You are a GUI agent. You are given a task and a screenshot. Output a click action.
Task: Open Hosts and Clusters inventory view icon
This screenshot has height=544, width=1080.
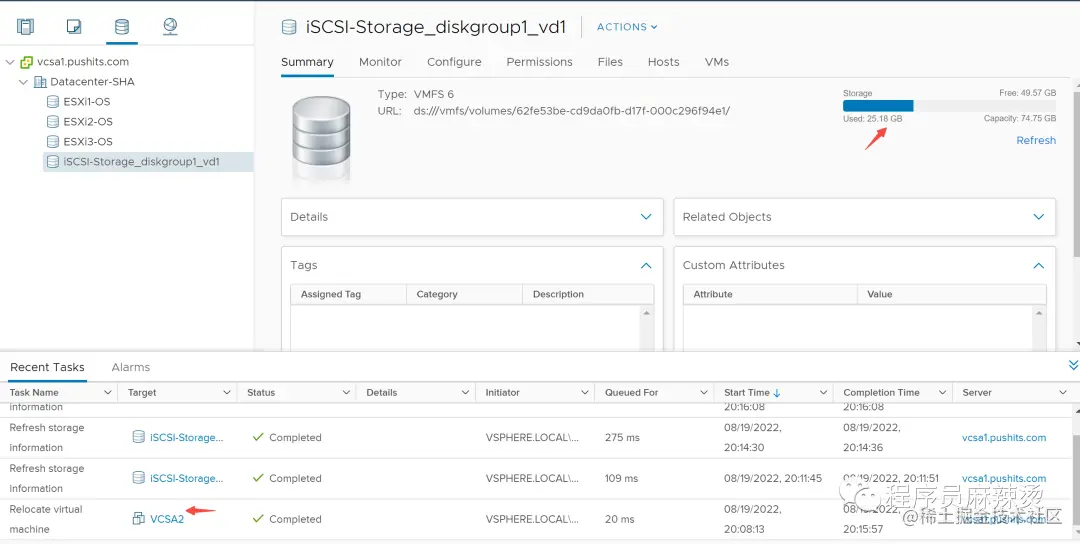click(25, 27)
